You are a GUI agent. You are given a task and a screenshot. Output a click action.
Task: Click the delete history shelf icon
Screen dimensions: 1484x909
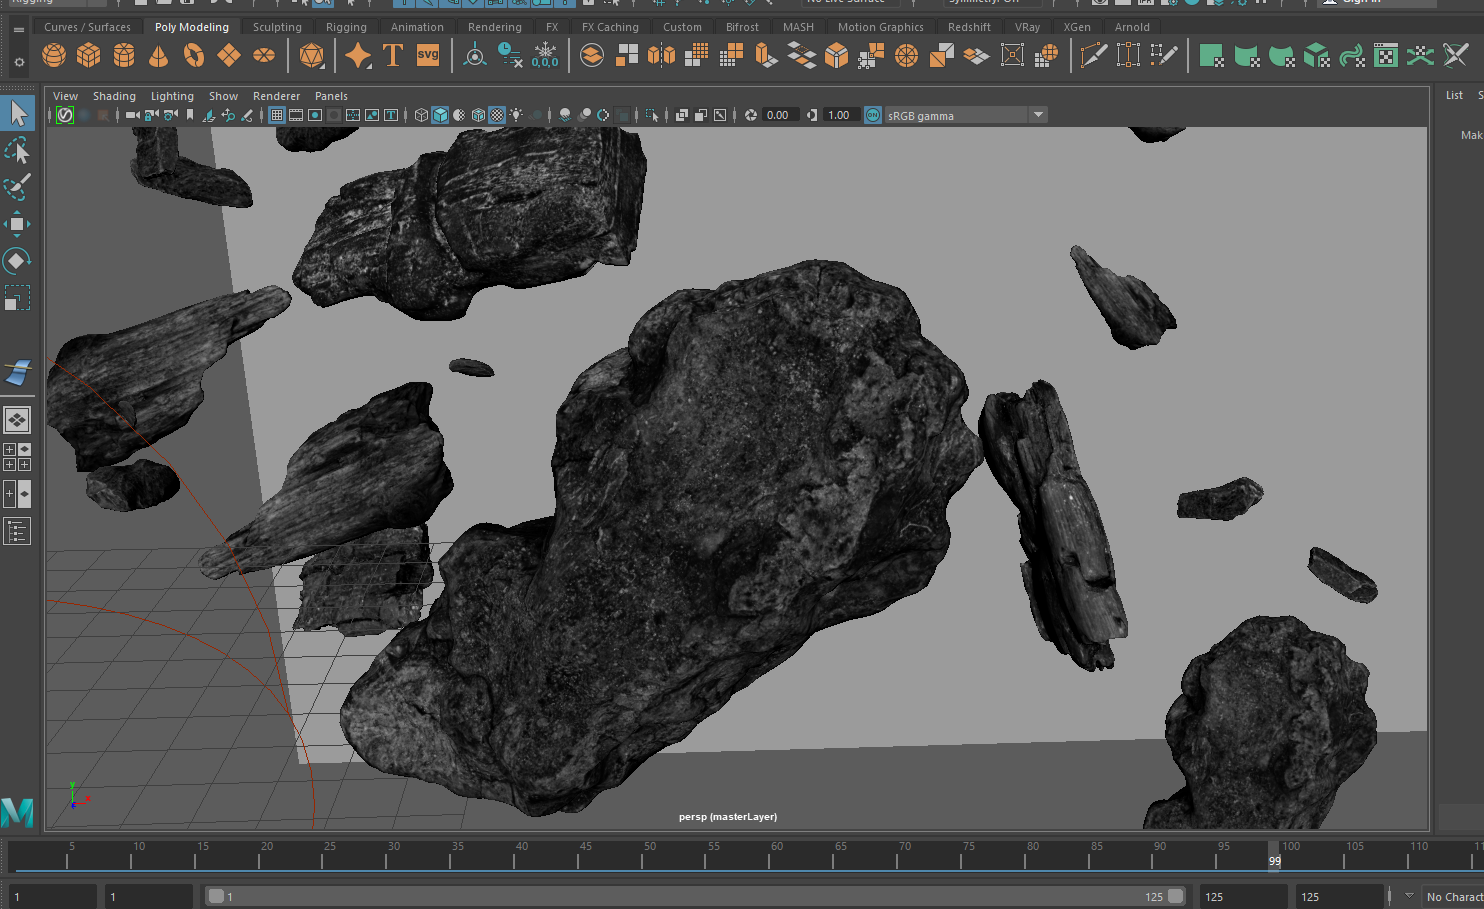[x=510, y=56]
